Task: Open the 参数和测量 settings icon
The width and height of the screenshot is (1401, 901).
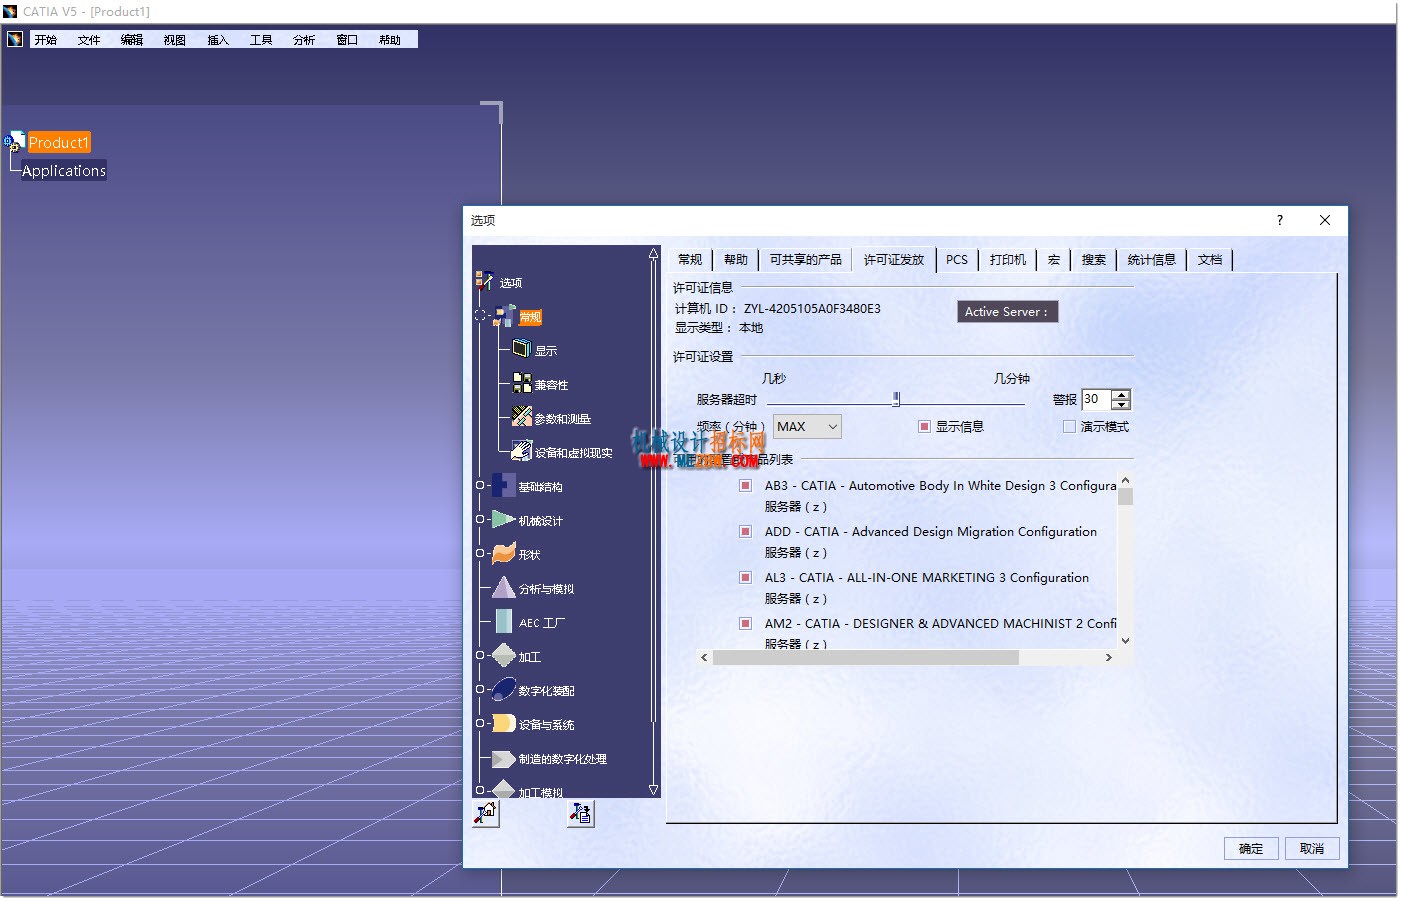Action: pos(521,417)
